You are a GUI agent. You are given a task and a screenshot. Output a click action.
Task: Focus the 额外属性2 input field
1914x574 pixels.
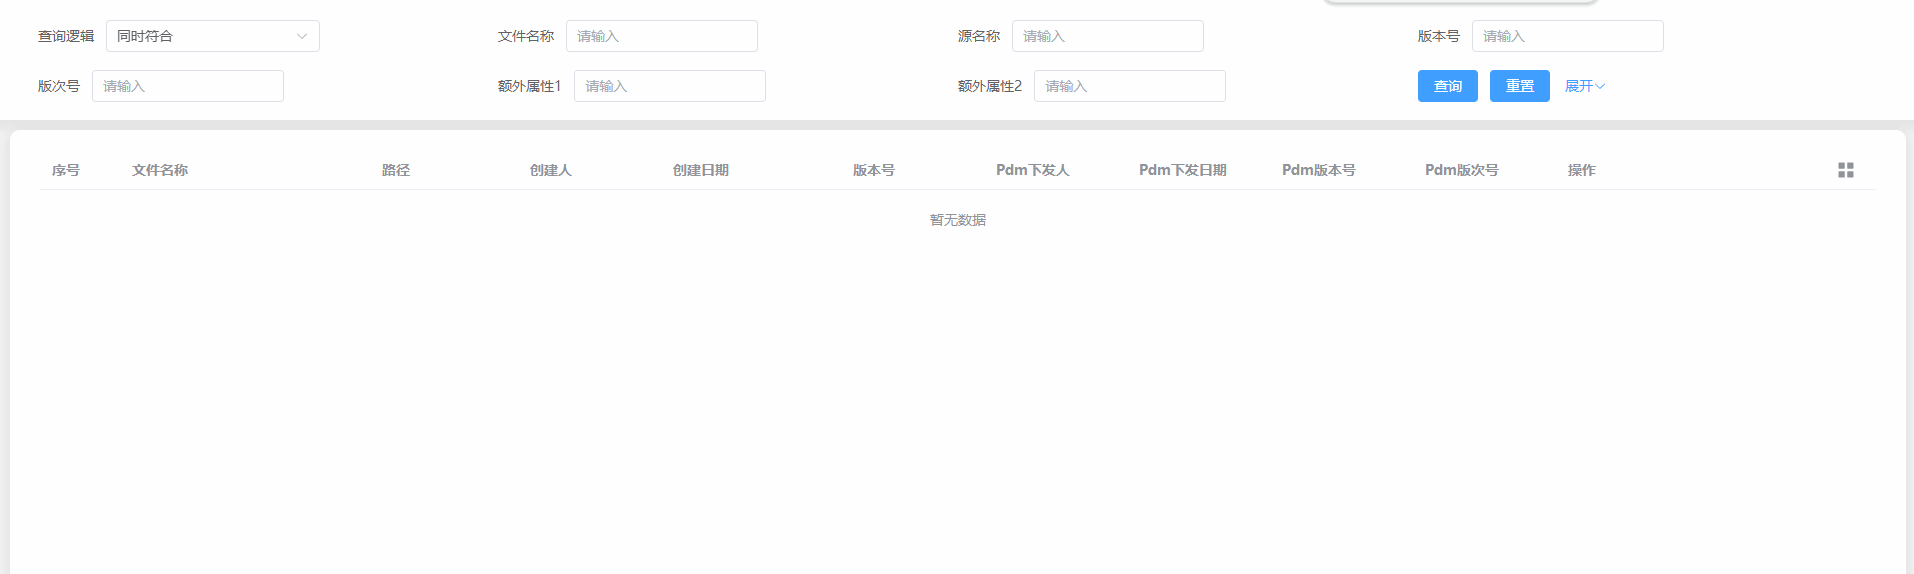pos(1130,86)
